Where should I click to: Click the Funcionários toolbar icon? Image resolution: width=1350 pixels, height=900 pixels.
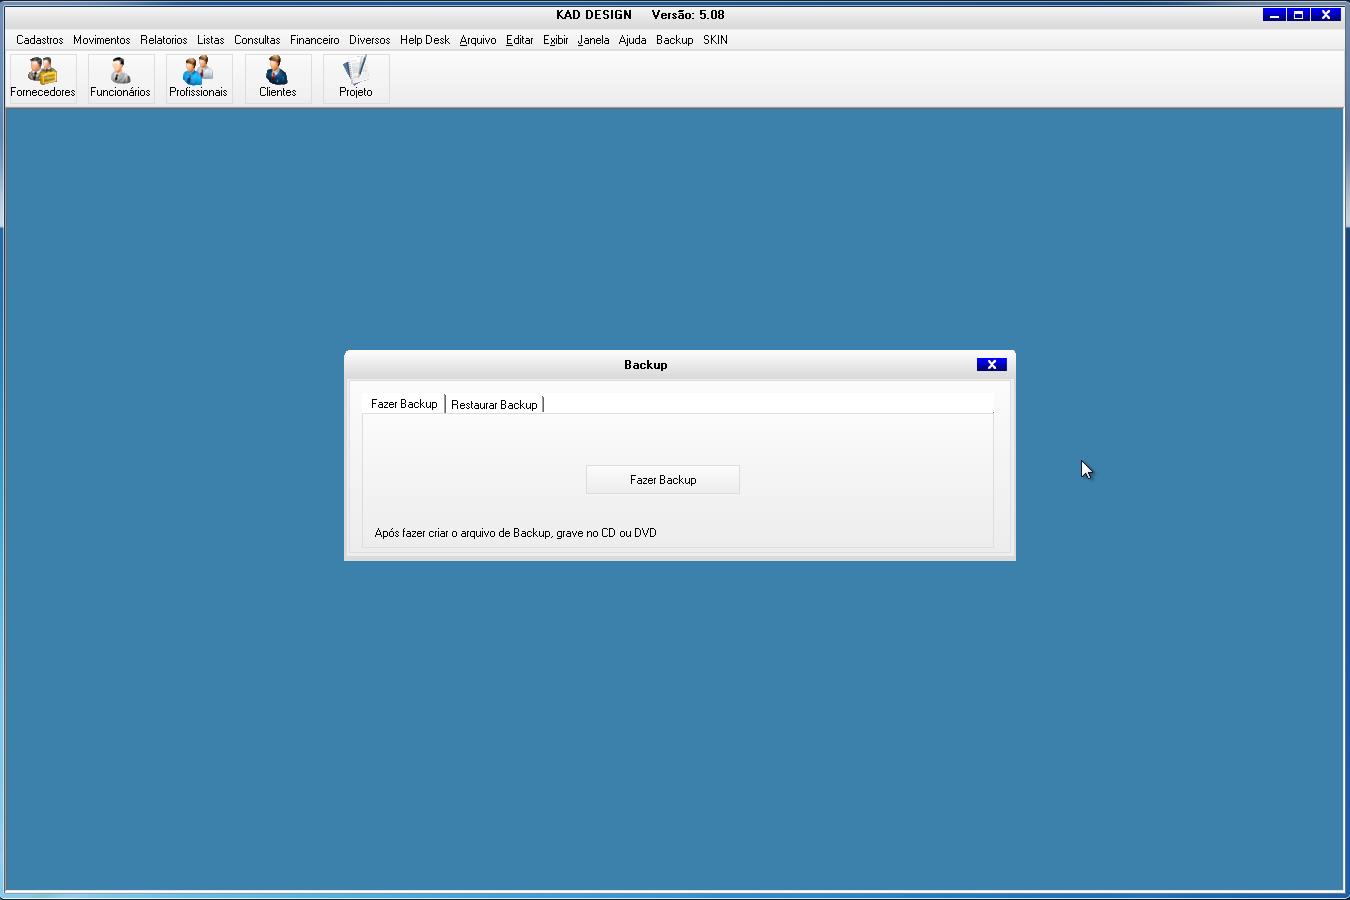[120, 78]
